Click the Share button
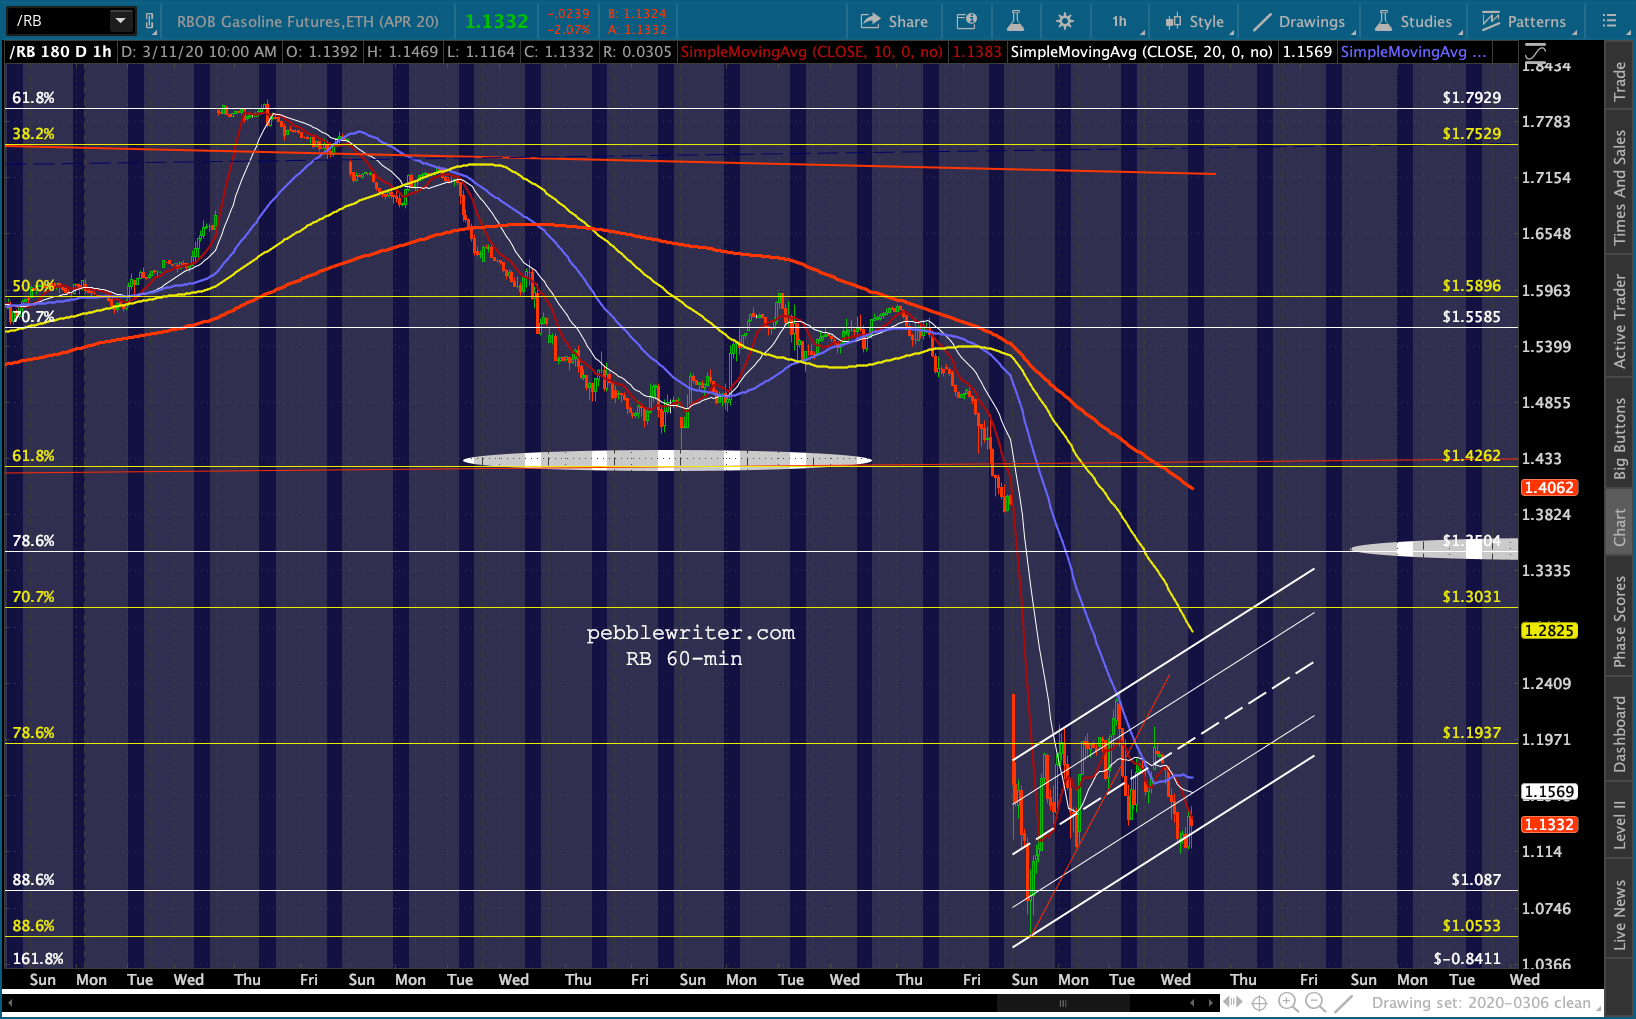 coord(894,21)
